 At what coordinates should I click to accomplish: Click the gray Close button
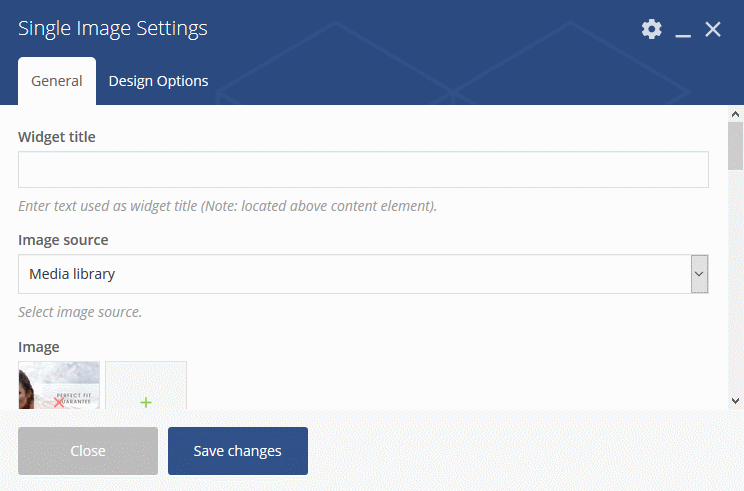coord(88,451)
